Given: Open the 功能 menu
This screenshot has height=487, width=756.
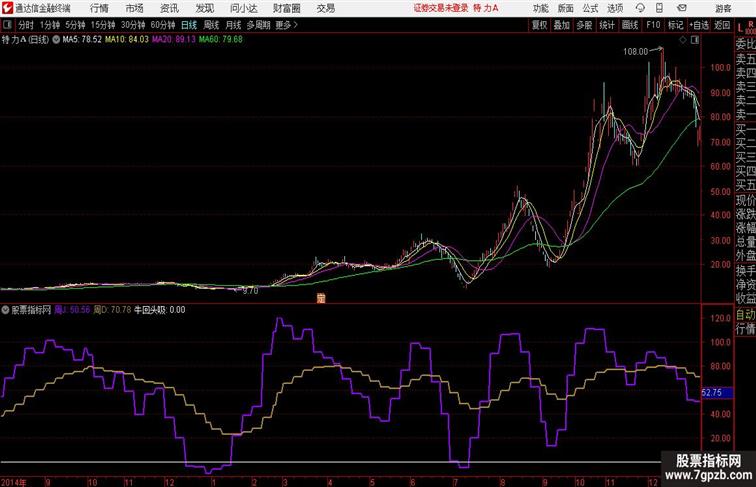Looking at the screenshot, I should point(540,8).
